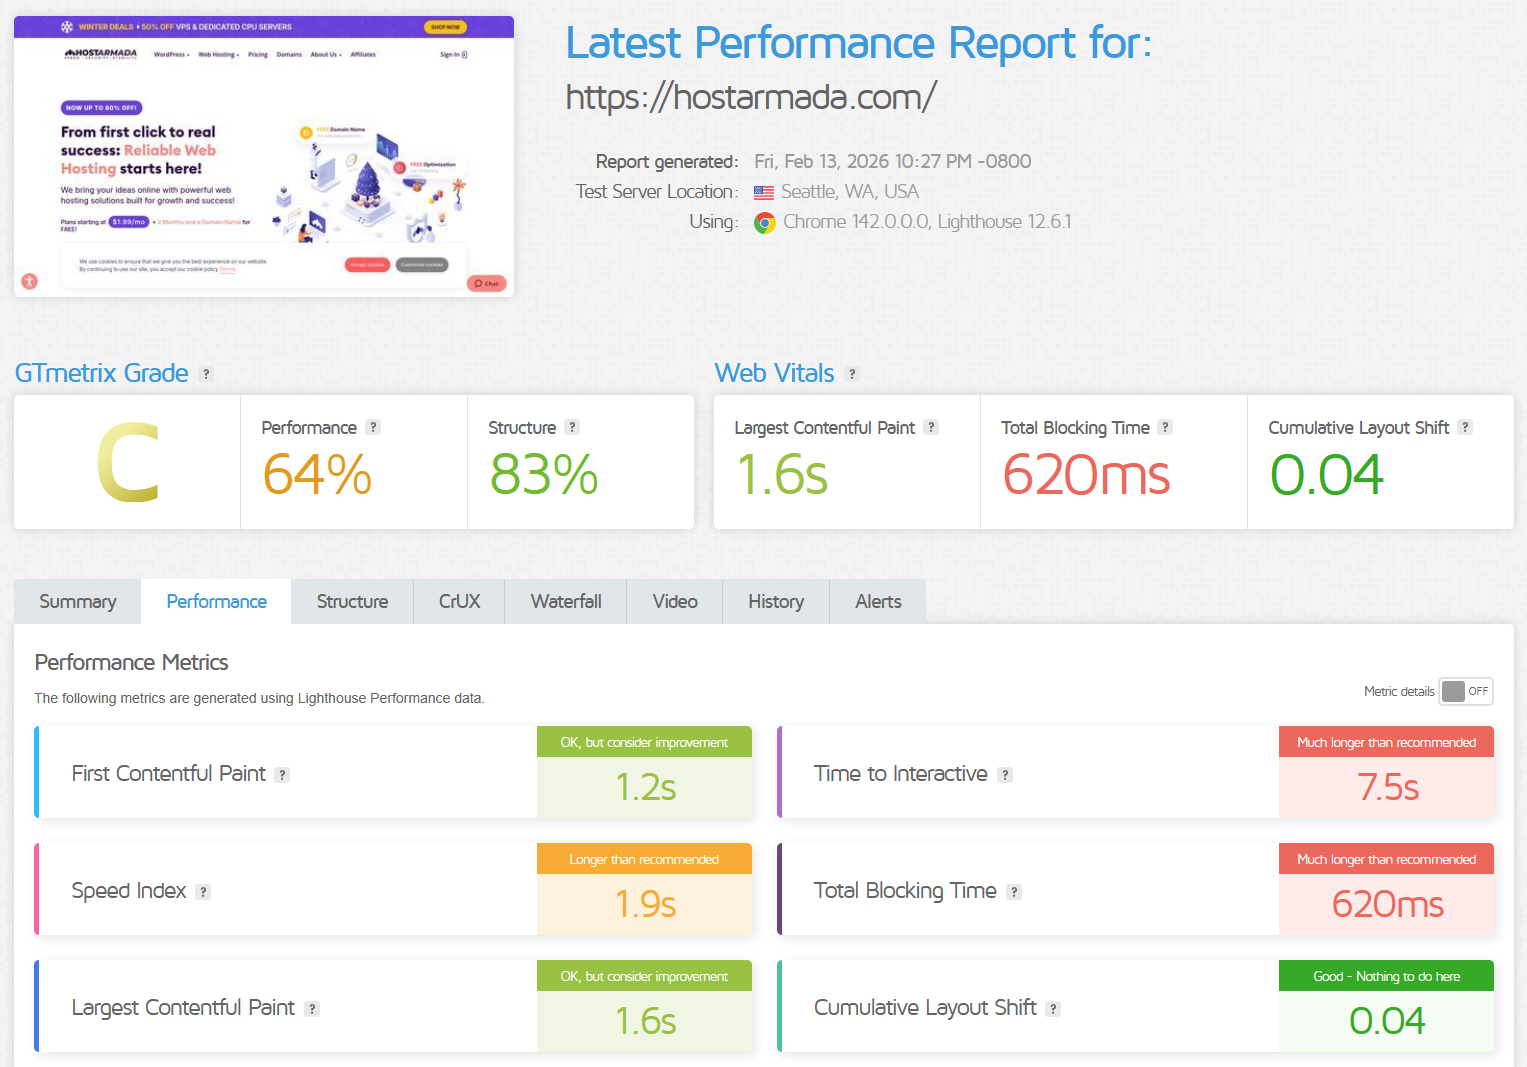Image resolution: width=1527 pixels, height=1067 pixels.
Task: Enable the Metric details switch
Action: tap(1465, 691)
